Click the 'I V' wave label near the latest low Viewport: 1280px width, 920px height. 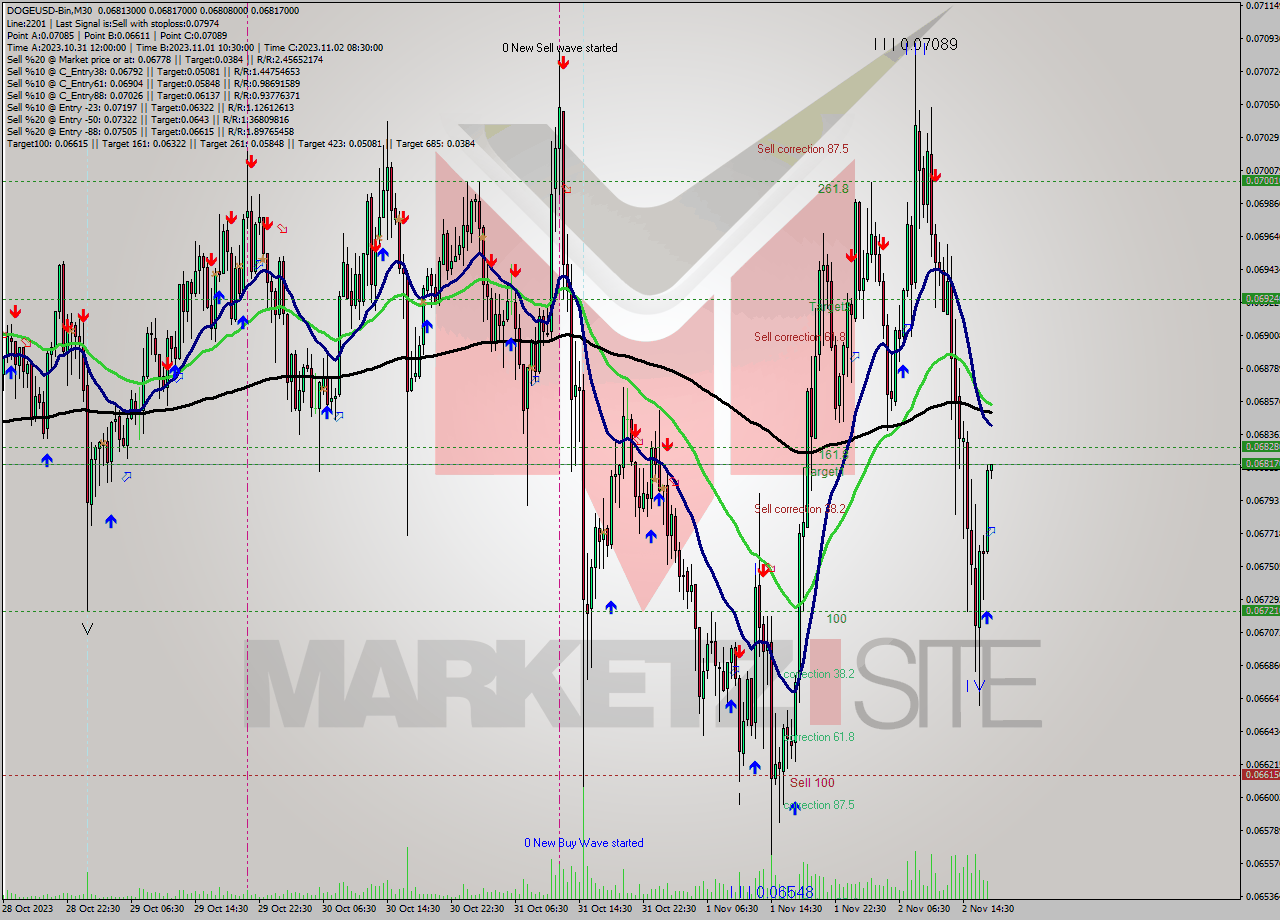(976, 685)
